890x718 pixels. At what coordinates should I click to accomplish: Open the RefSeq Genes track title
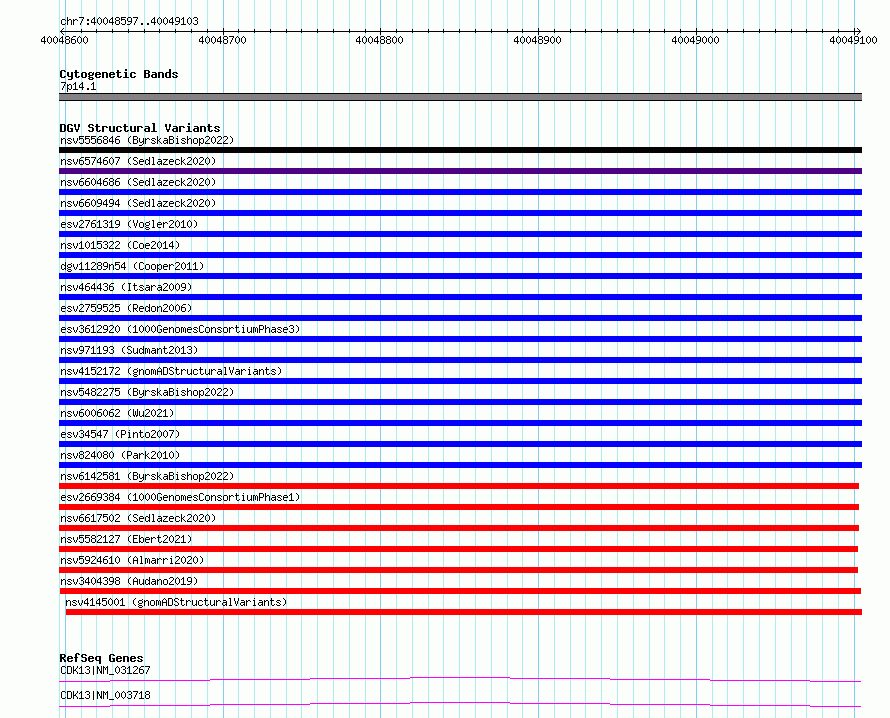click(102, 658)
